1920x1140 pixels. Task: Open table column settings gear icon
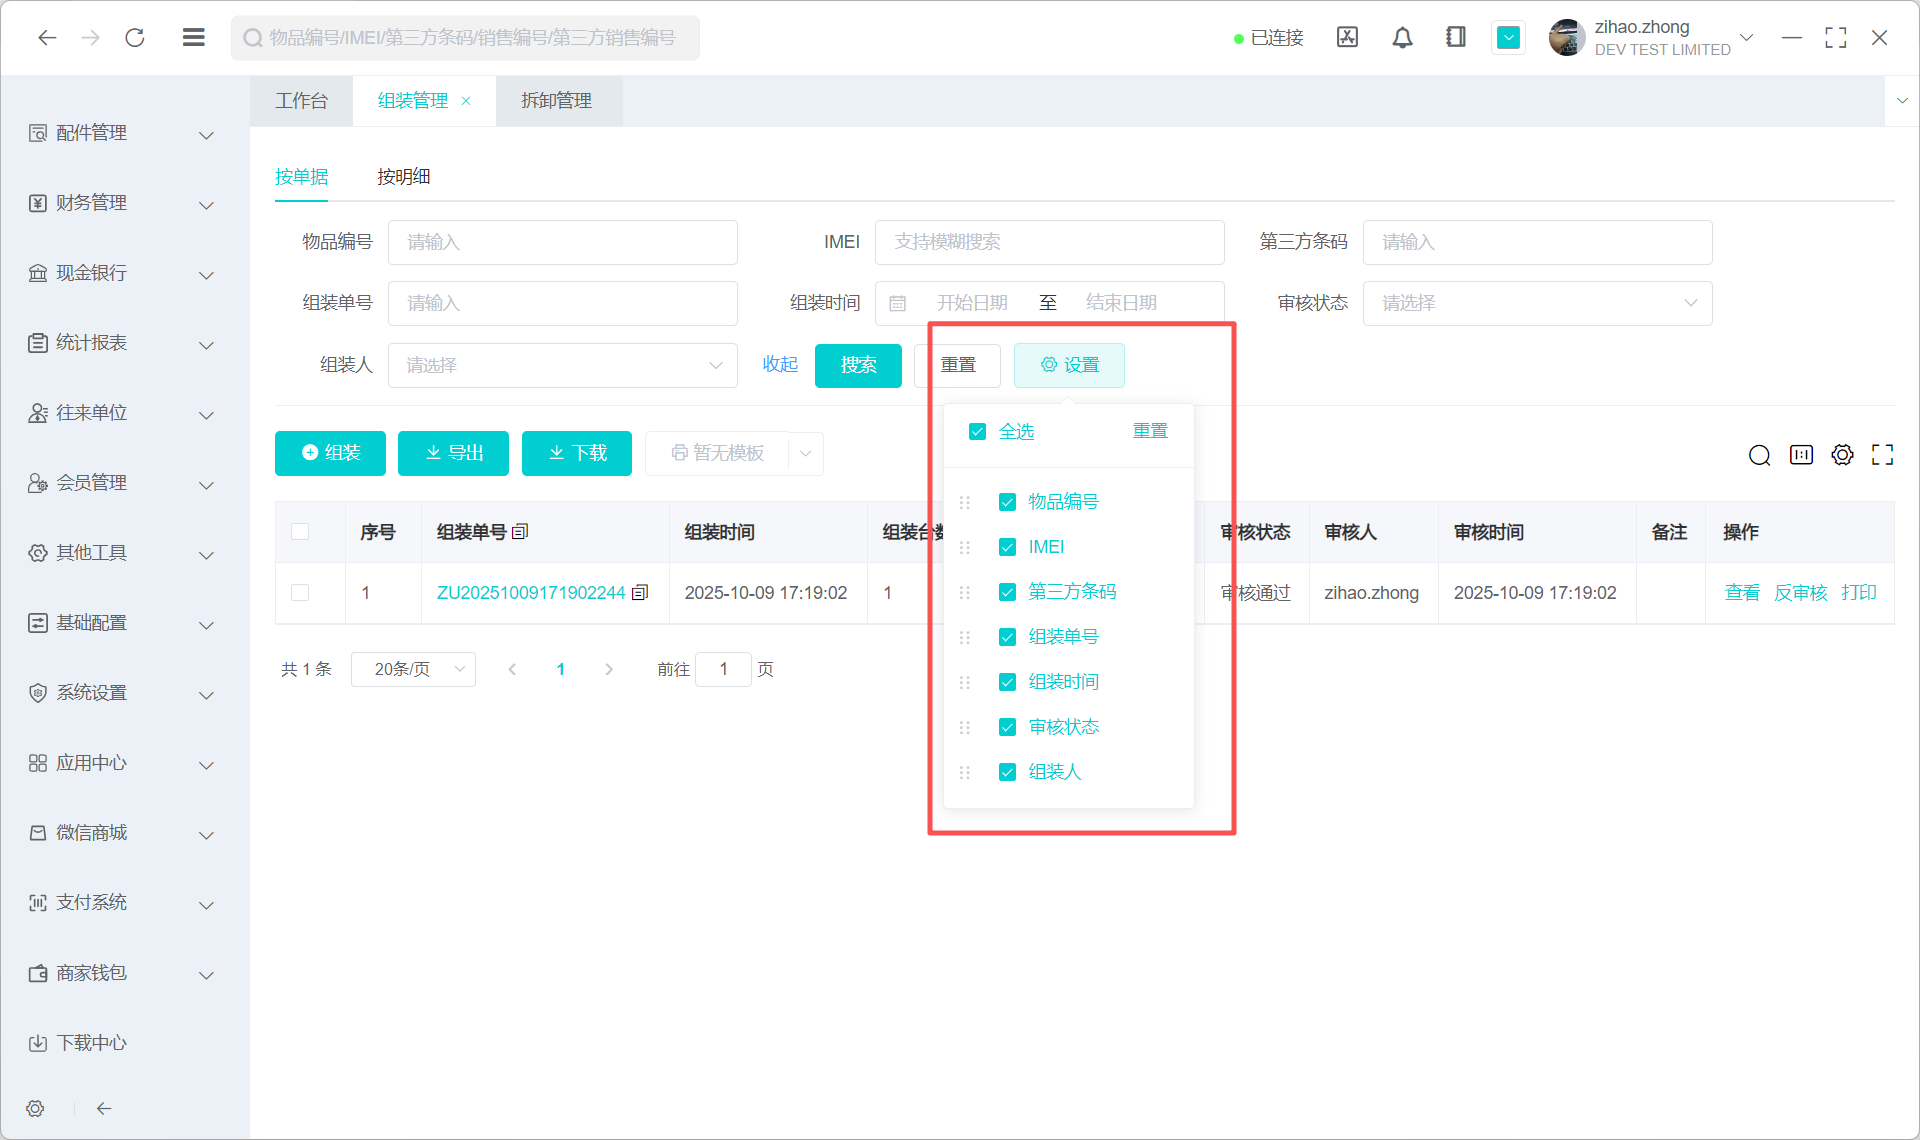1842,455
